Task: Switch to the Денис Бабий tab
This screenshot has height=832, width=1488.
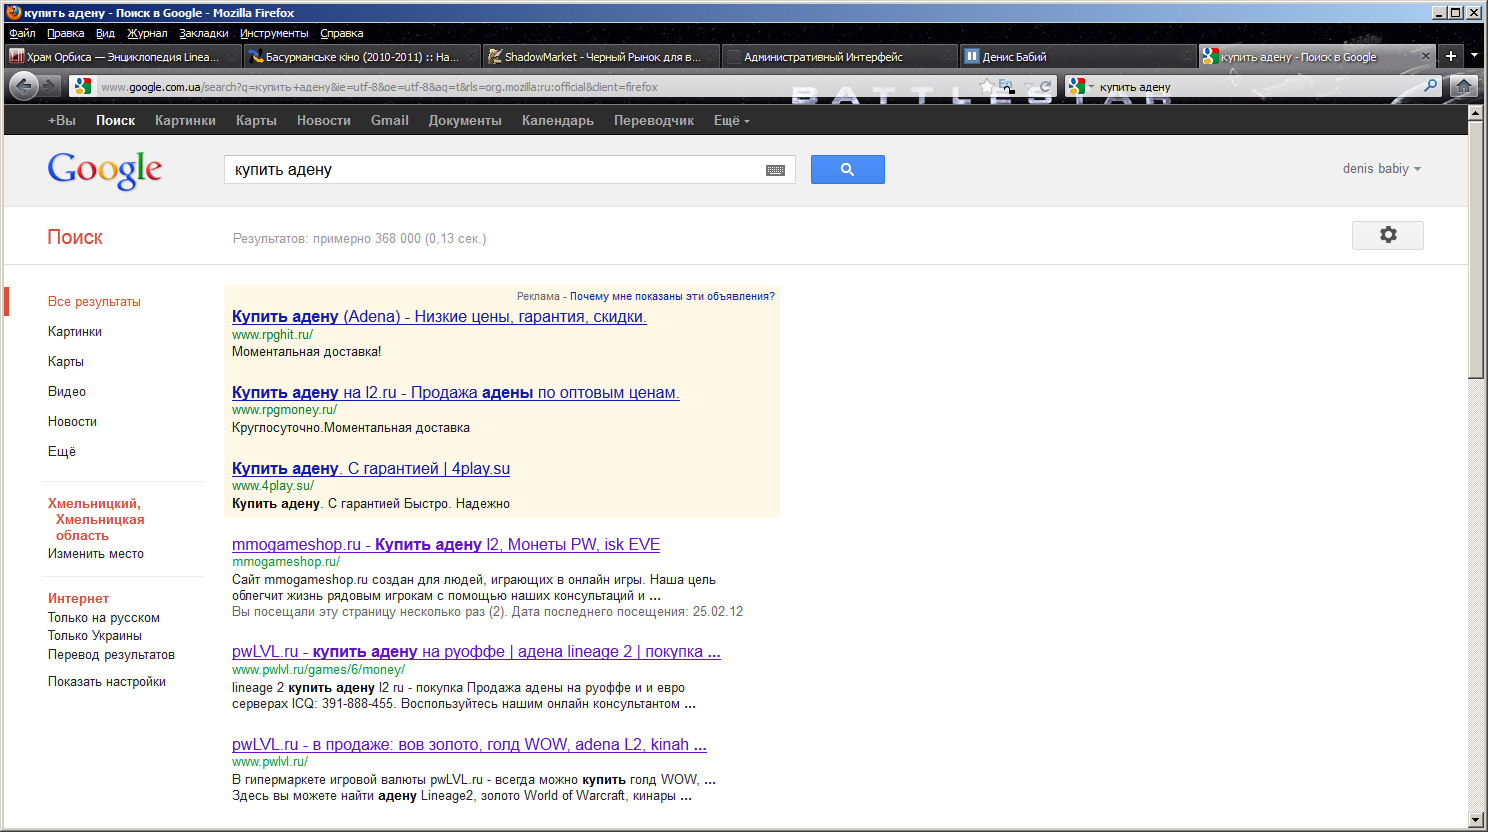Action: click(1078, 57)
